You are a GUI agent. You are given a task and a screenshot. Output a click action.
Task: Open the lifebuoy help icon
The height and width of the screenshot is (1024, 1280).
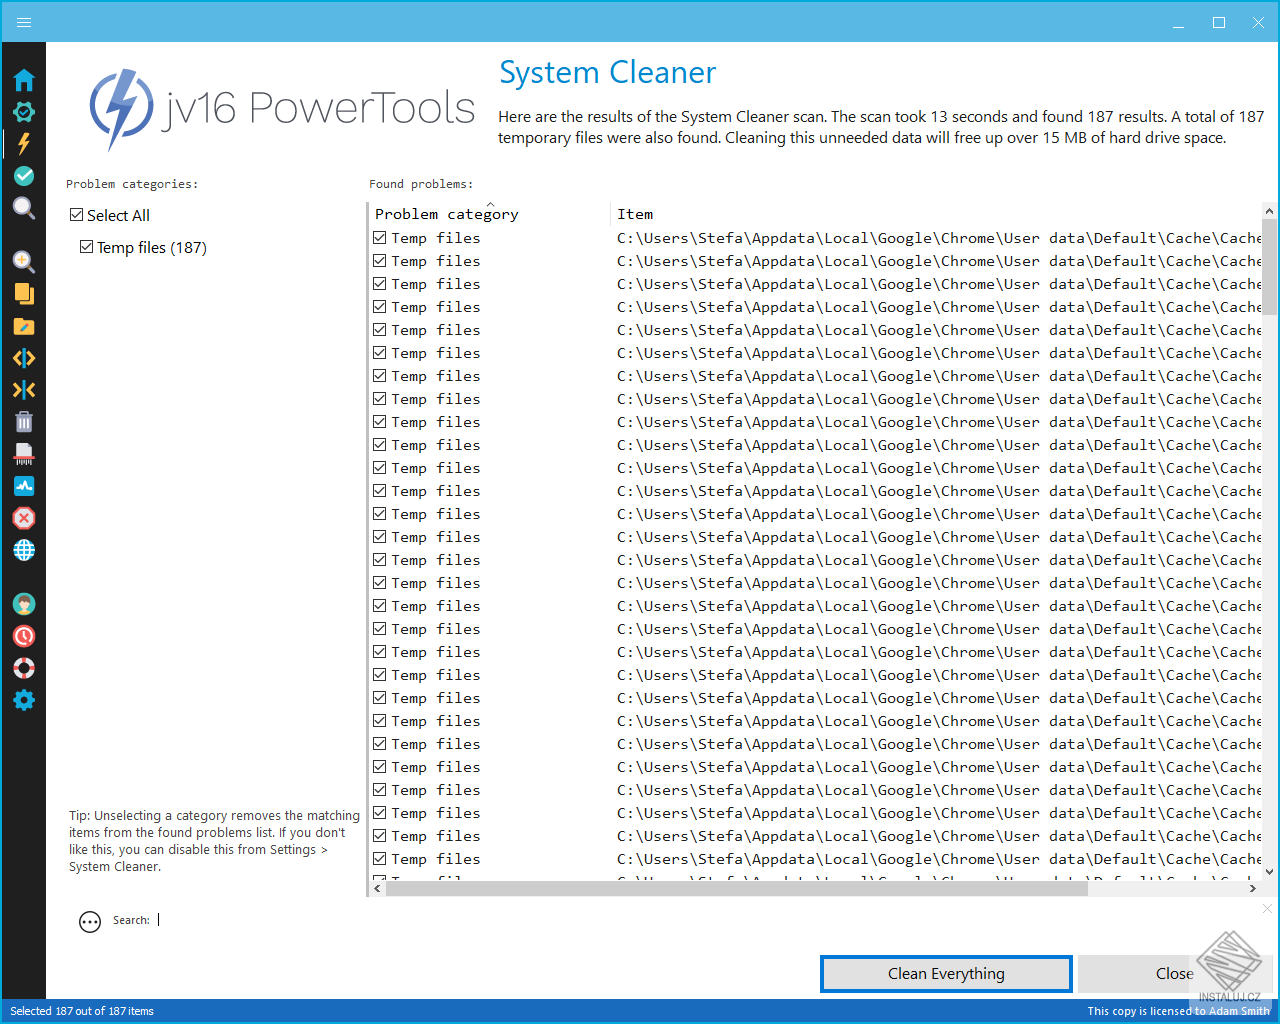pyautogui.click(x=24, y=668)
